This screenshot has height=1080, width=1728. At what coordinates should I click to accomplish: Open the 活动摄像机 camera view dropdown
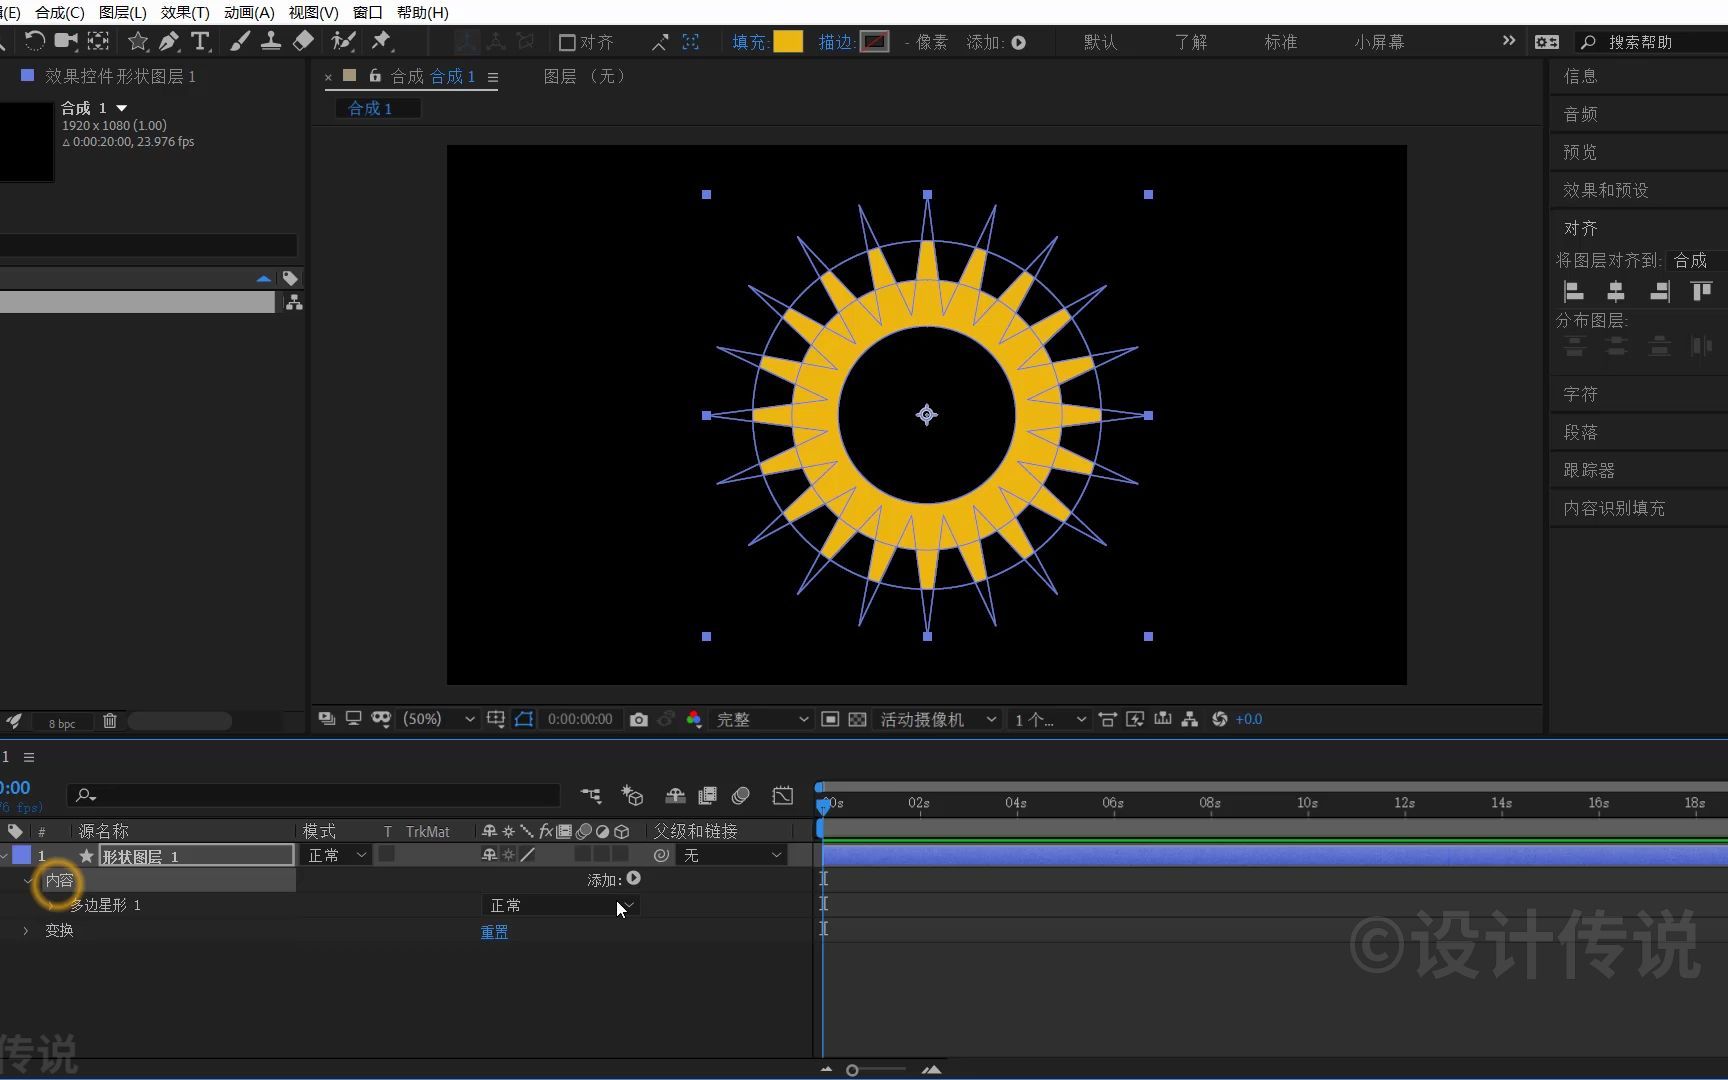coord(937,719)
